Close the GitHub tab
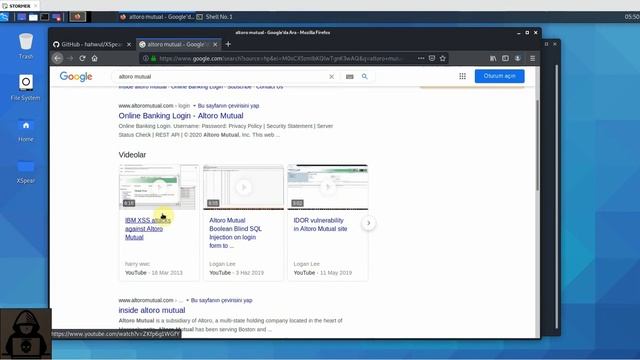Image resolution: width=640 pixels, height=360 pixels. click(x=129, y=44)
